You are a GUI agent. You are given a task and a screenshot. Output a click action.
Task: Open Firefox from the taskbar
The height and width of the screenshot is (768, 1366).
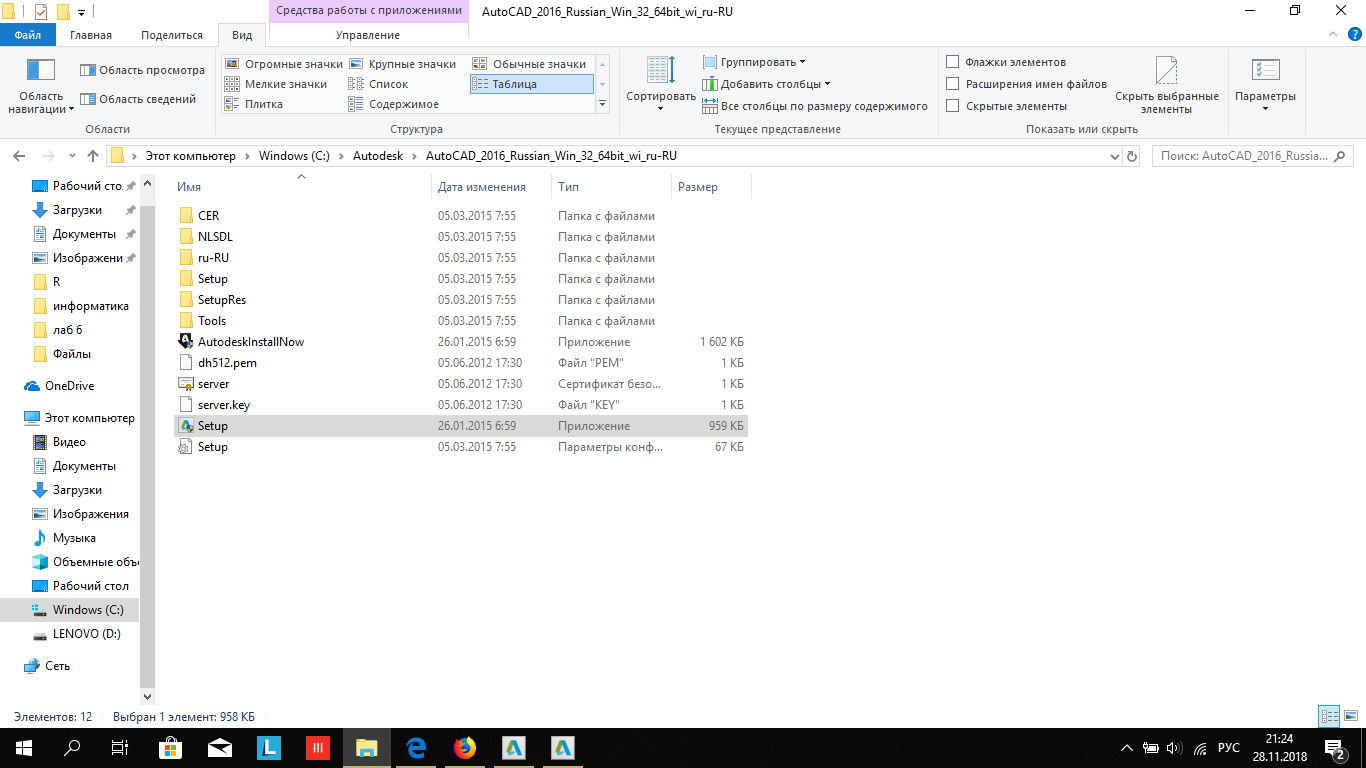click(x=465, y=748)
